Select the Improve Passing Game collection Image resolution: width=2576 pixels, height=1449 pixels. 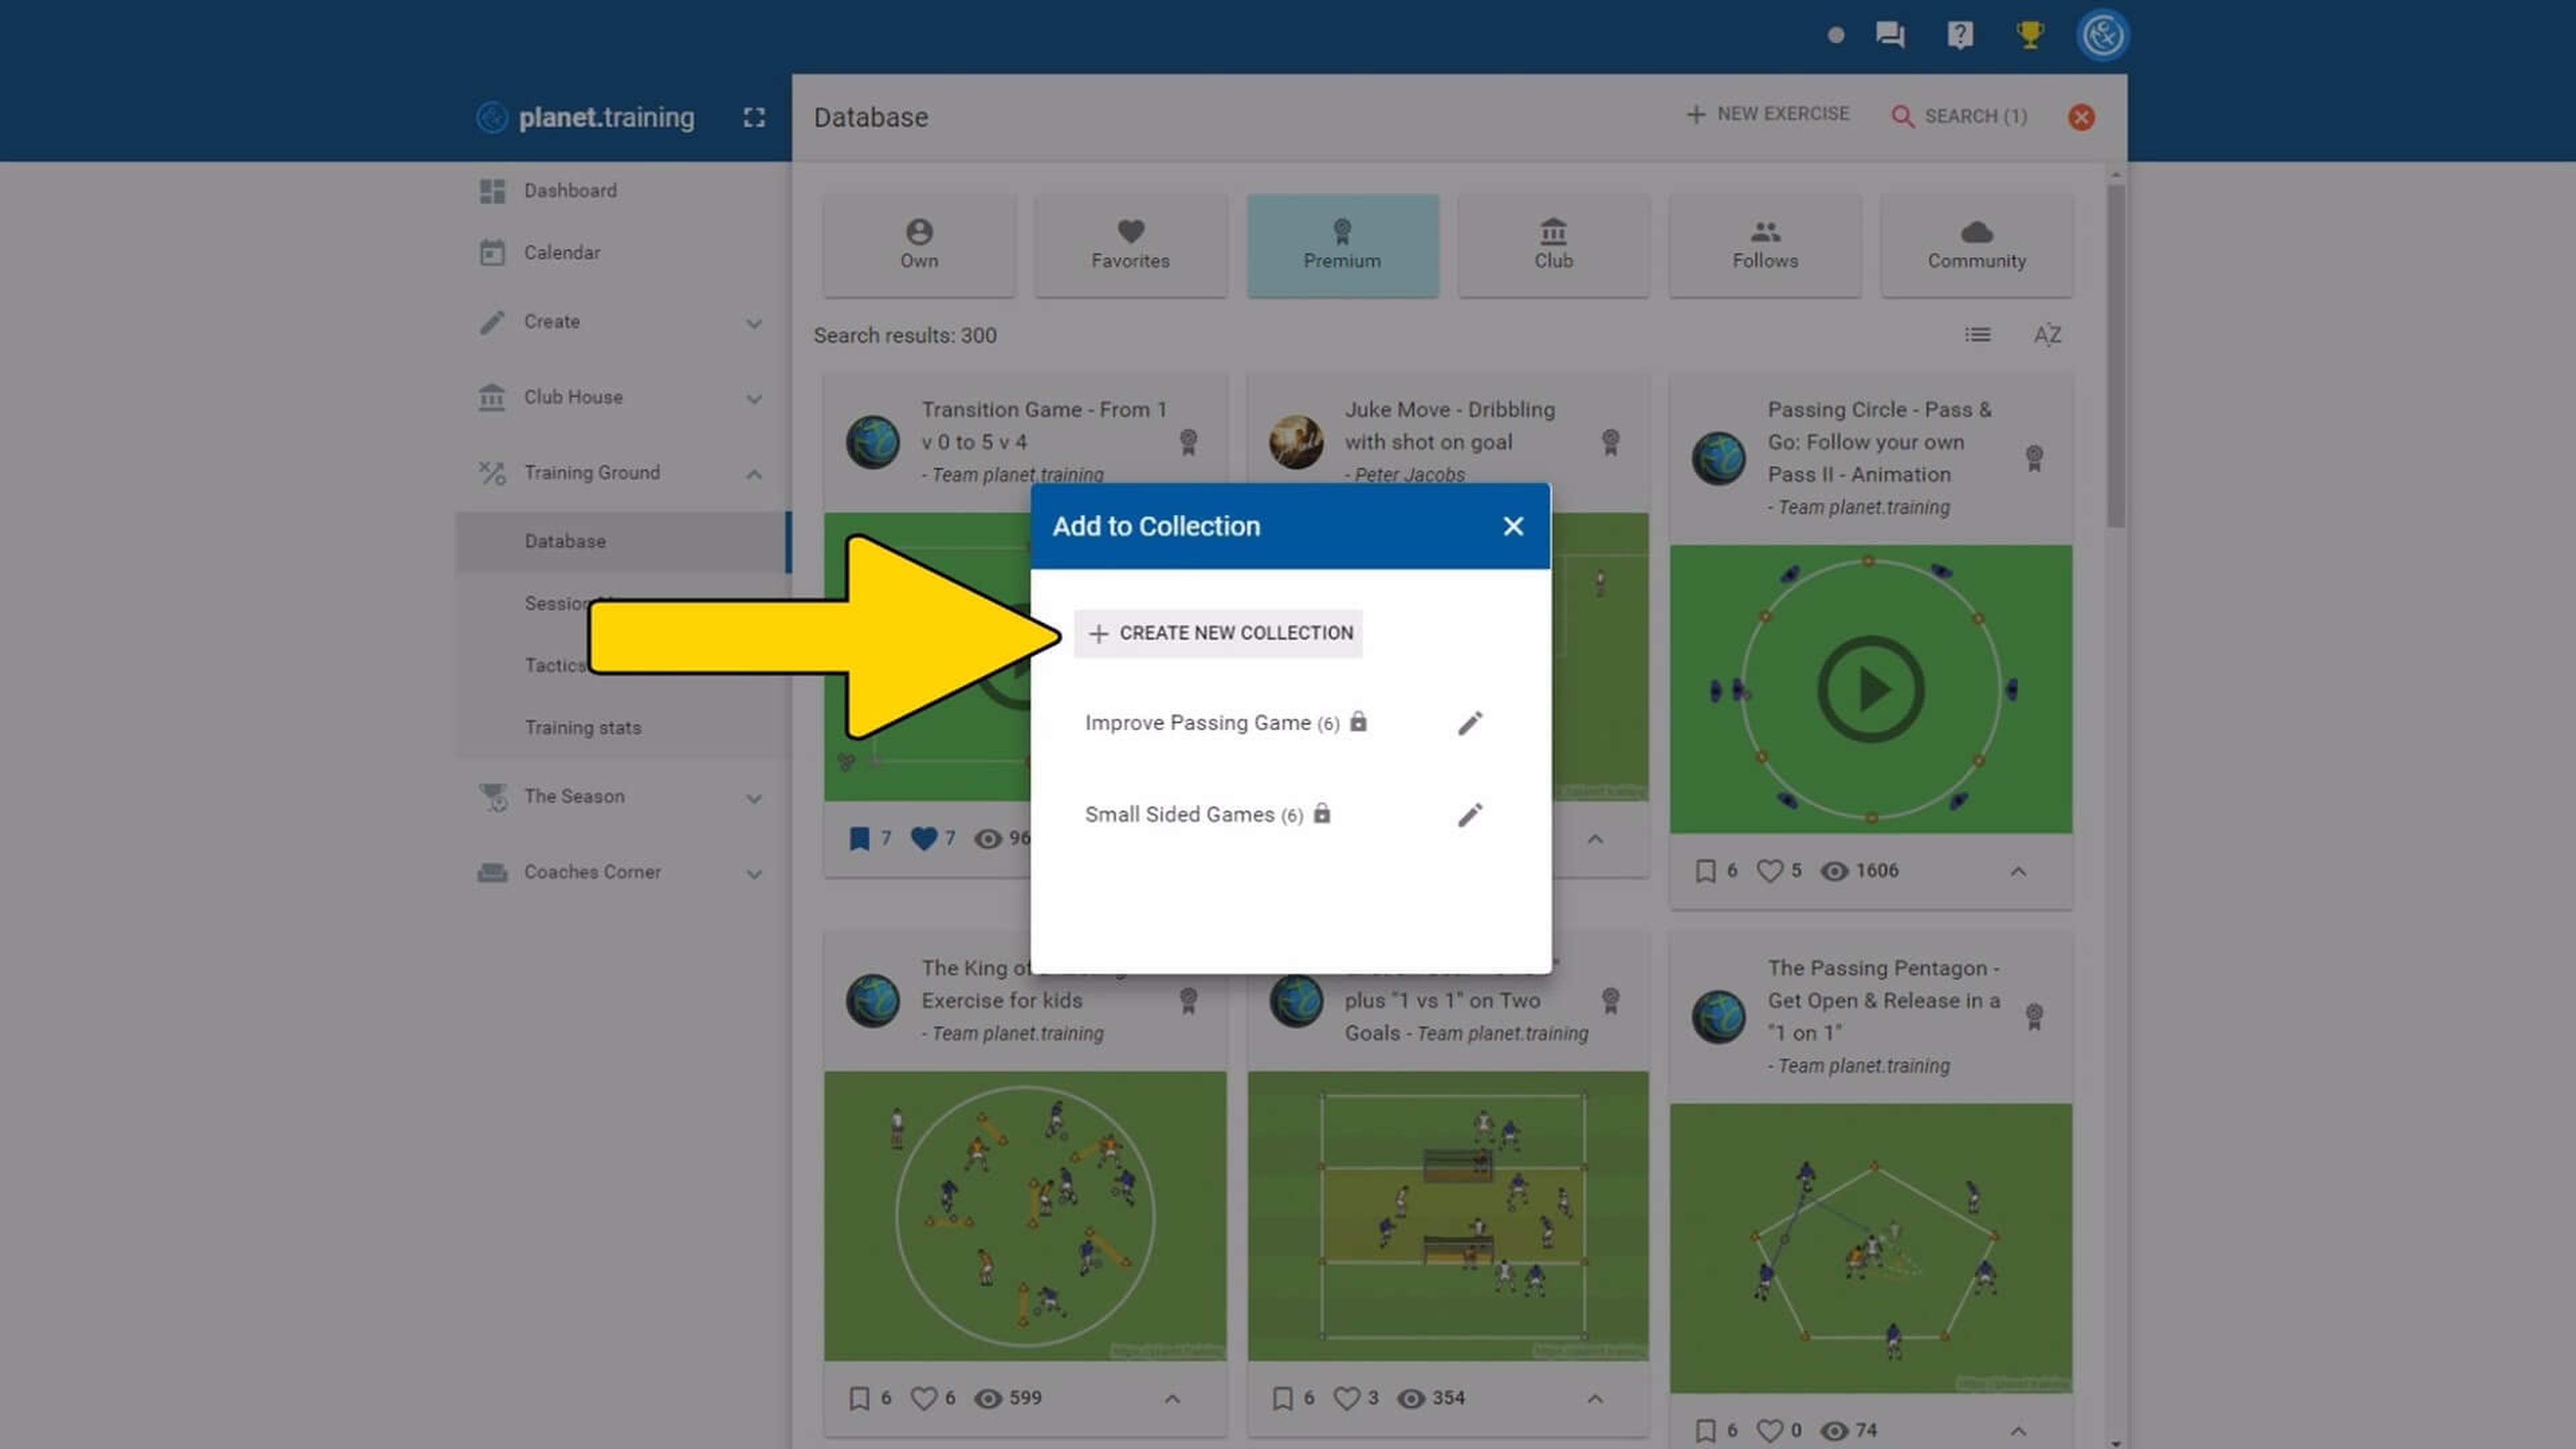1226,722
